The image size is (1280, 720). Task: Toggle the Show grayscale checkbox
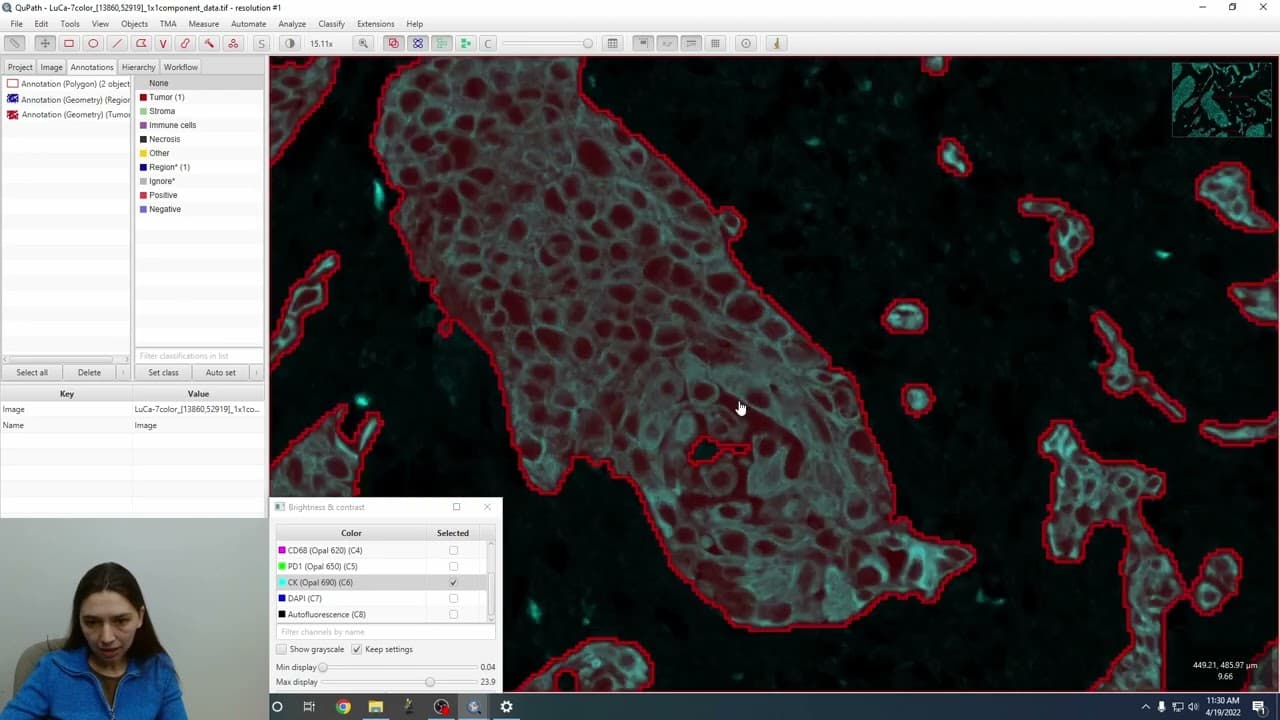tap(281, 649)
